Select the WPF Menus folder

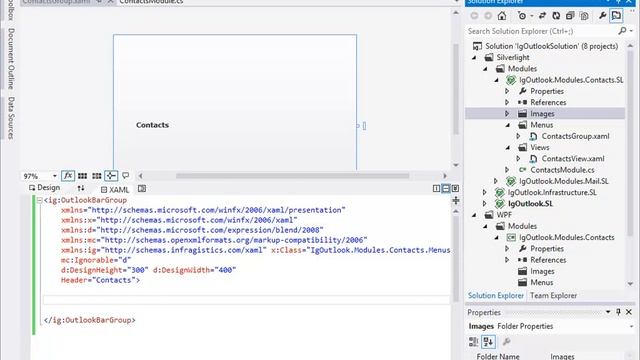542,282
